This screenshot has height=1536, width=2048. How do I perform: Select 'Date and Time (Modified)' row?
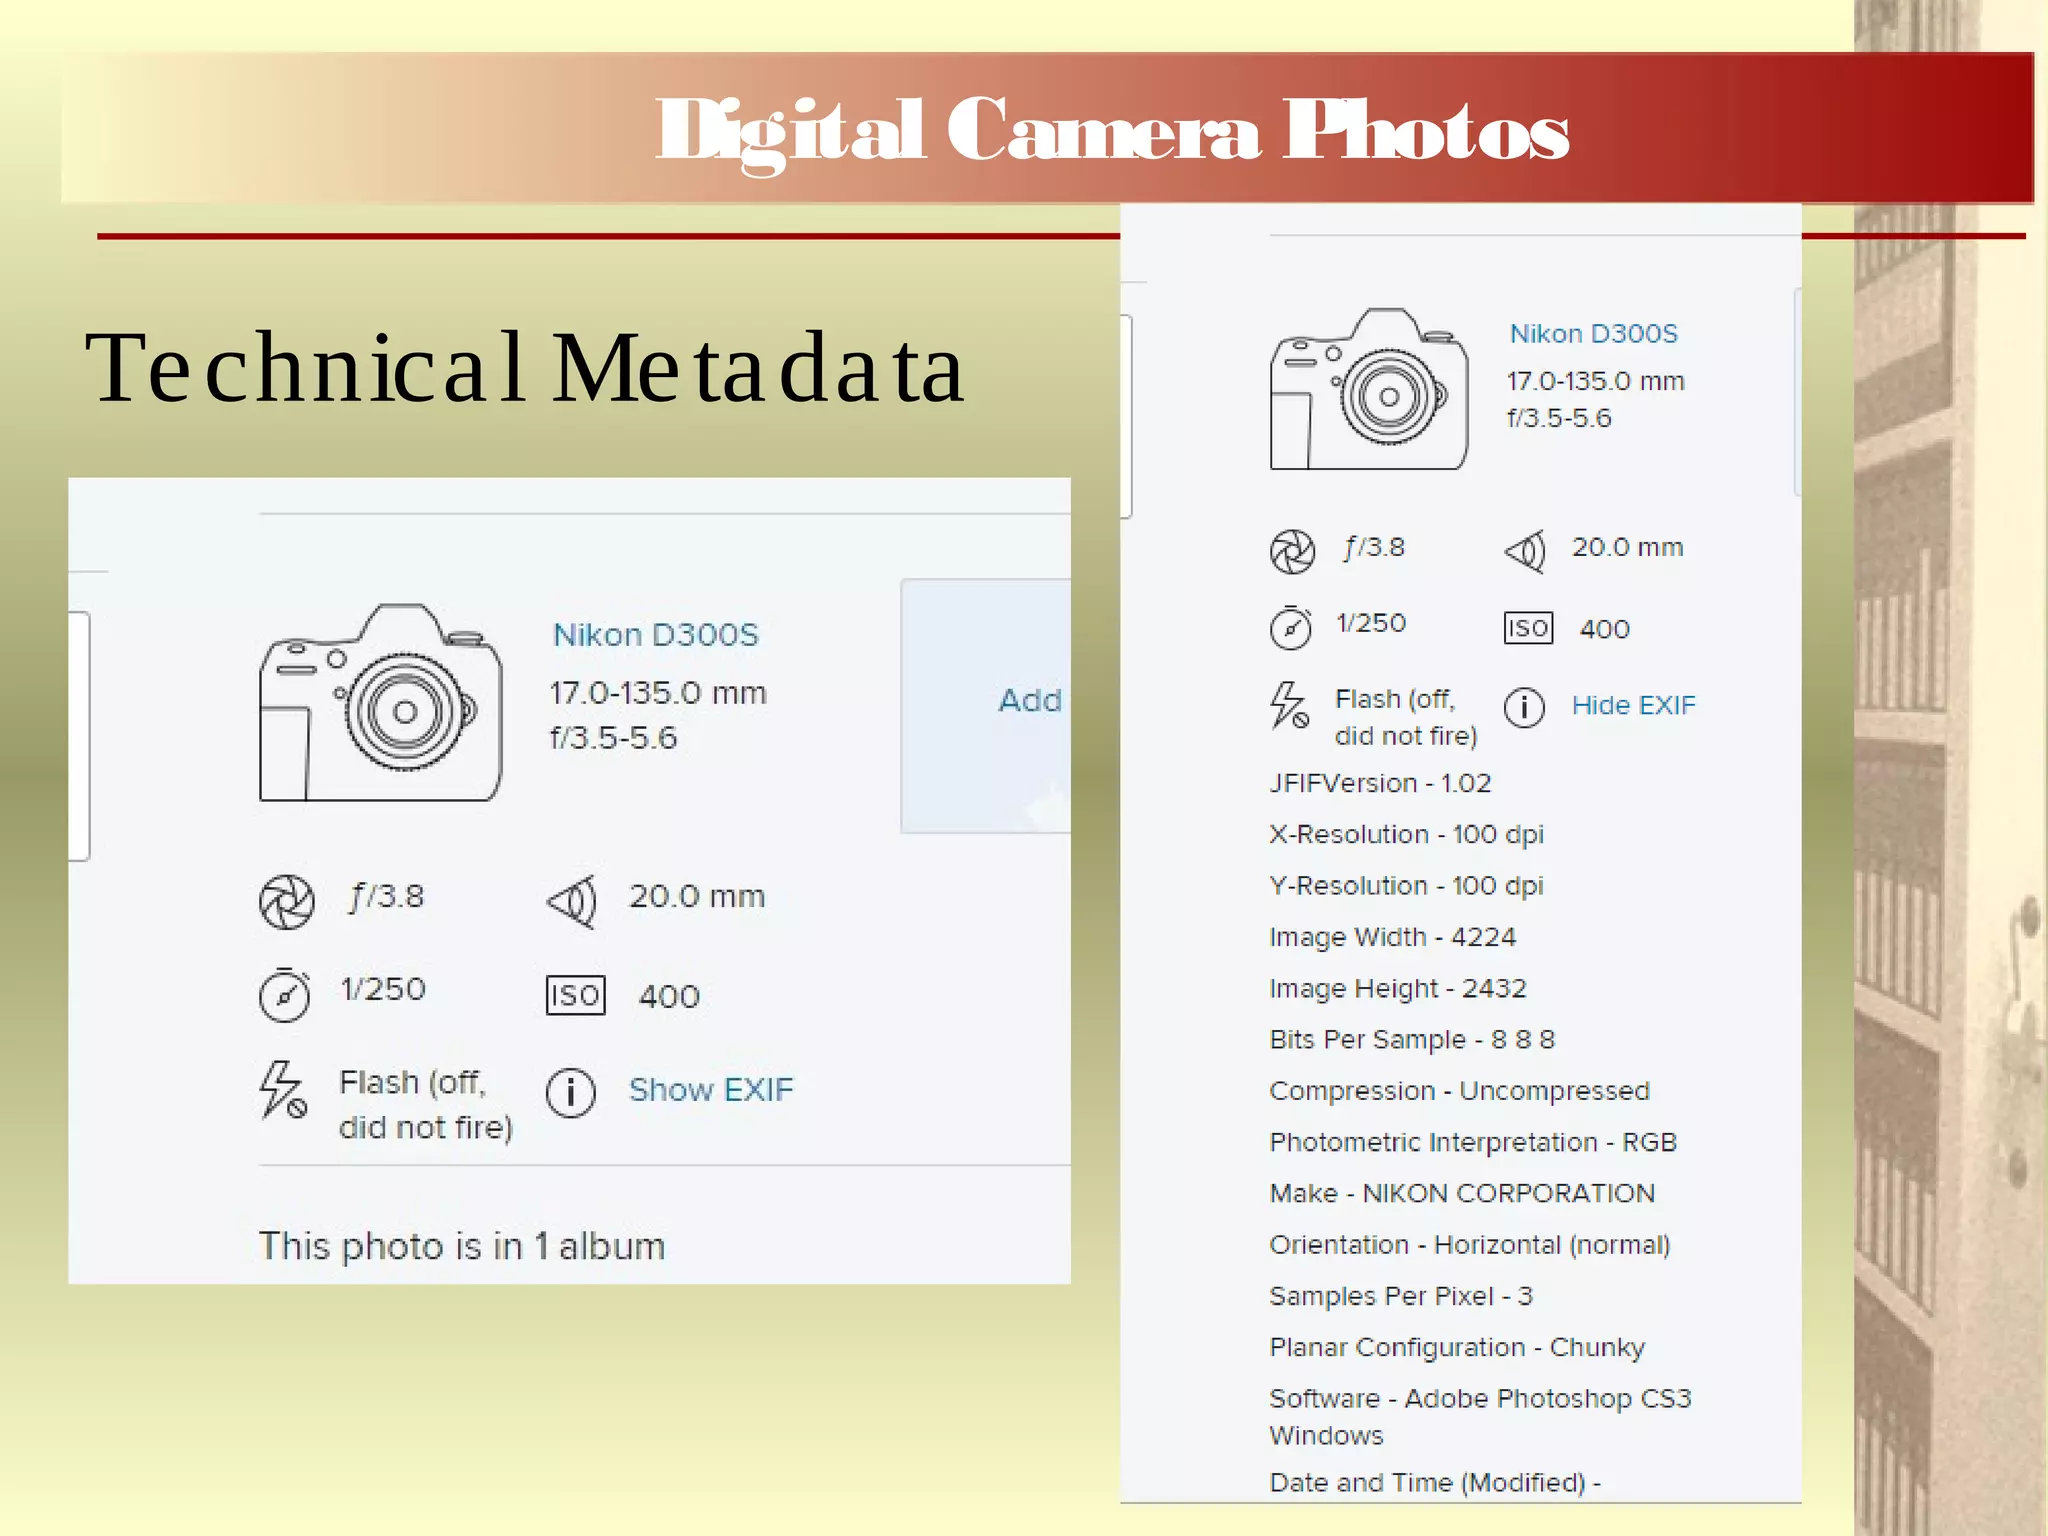[1435, 1482]
